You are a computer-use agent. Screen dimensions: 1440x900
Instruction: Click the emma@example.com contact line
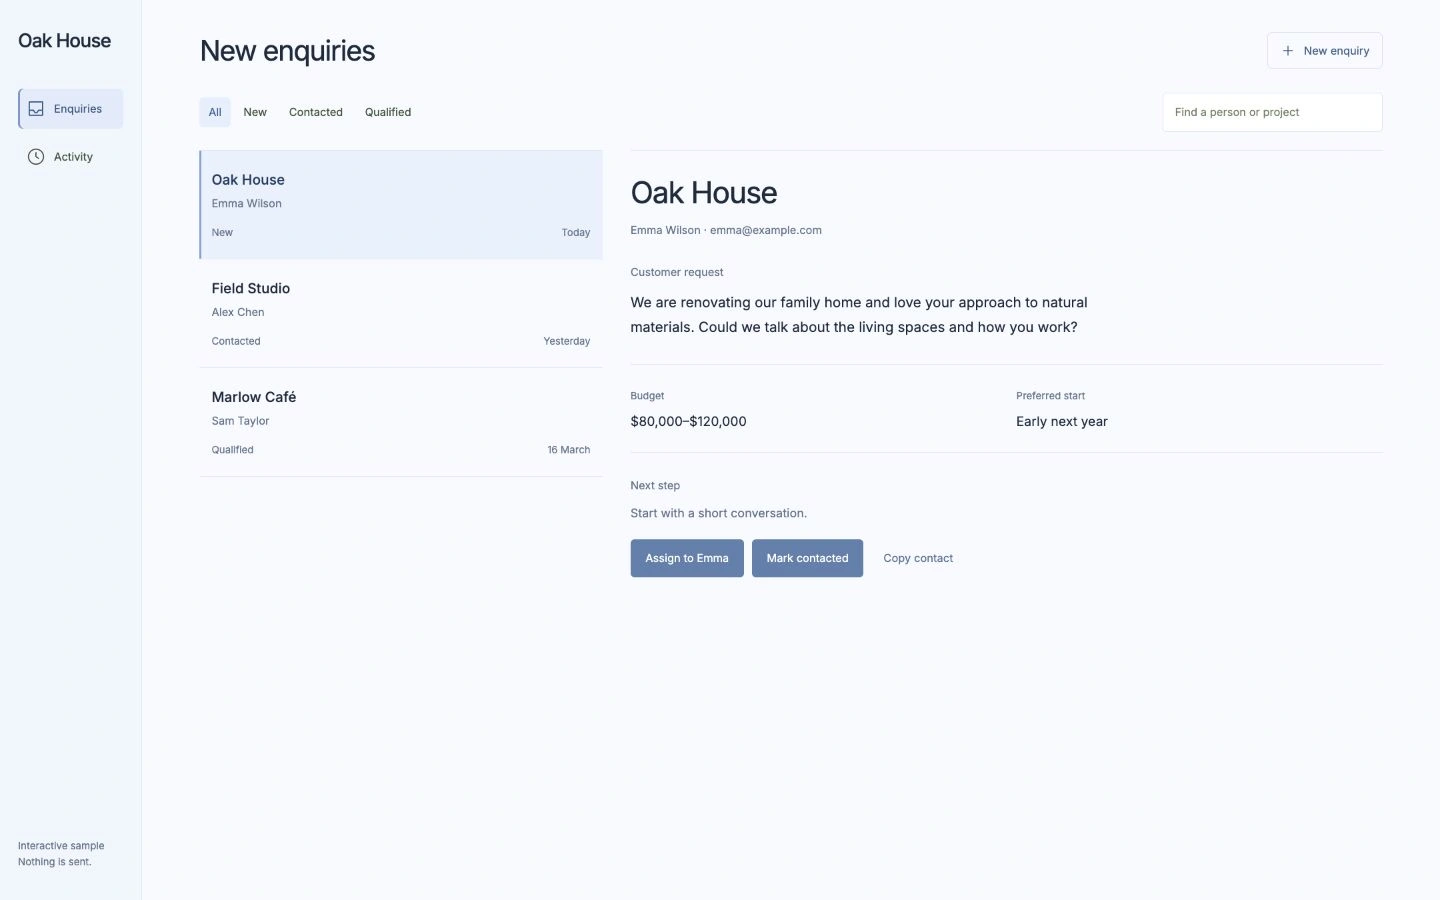[x=766, y=230]
